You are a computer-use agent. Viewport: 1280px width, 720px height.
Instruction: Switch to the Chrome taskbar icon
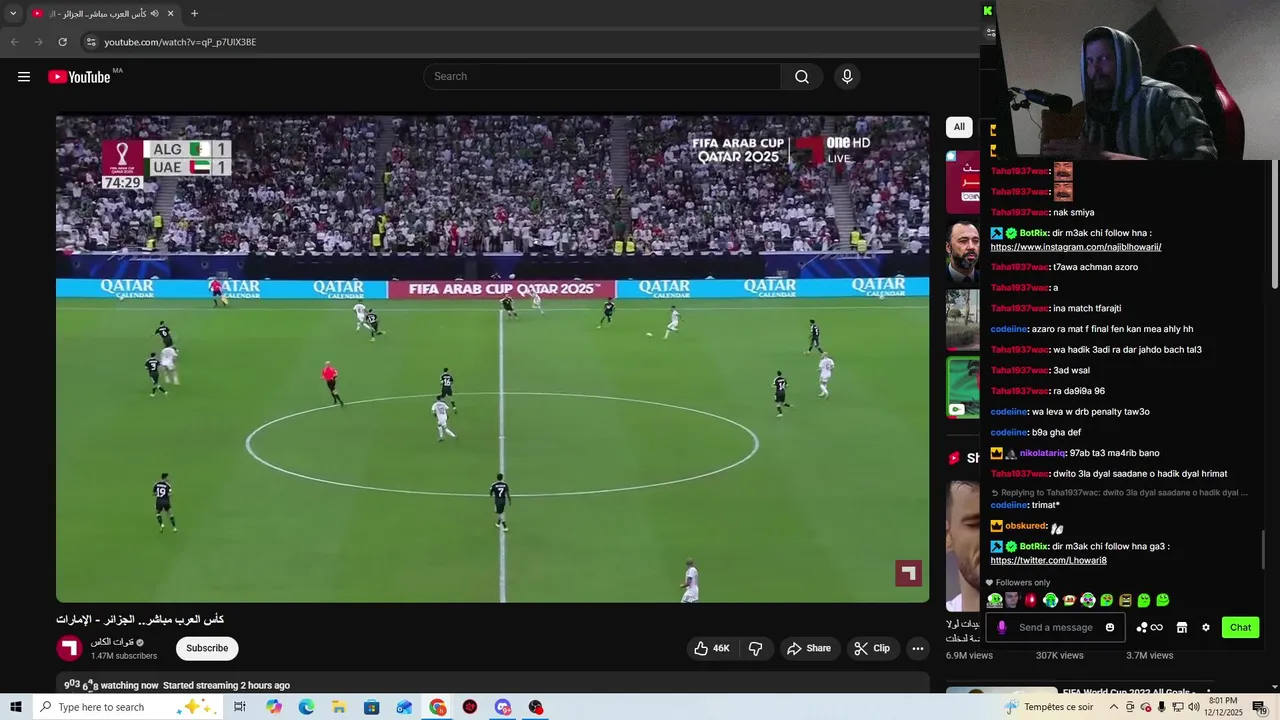(x=438, y=707)
